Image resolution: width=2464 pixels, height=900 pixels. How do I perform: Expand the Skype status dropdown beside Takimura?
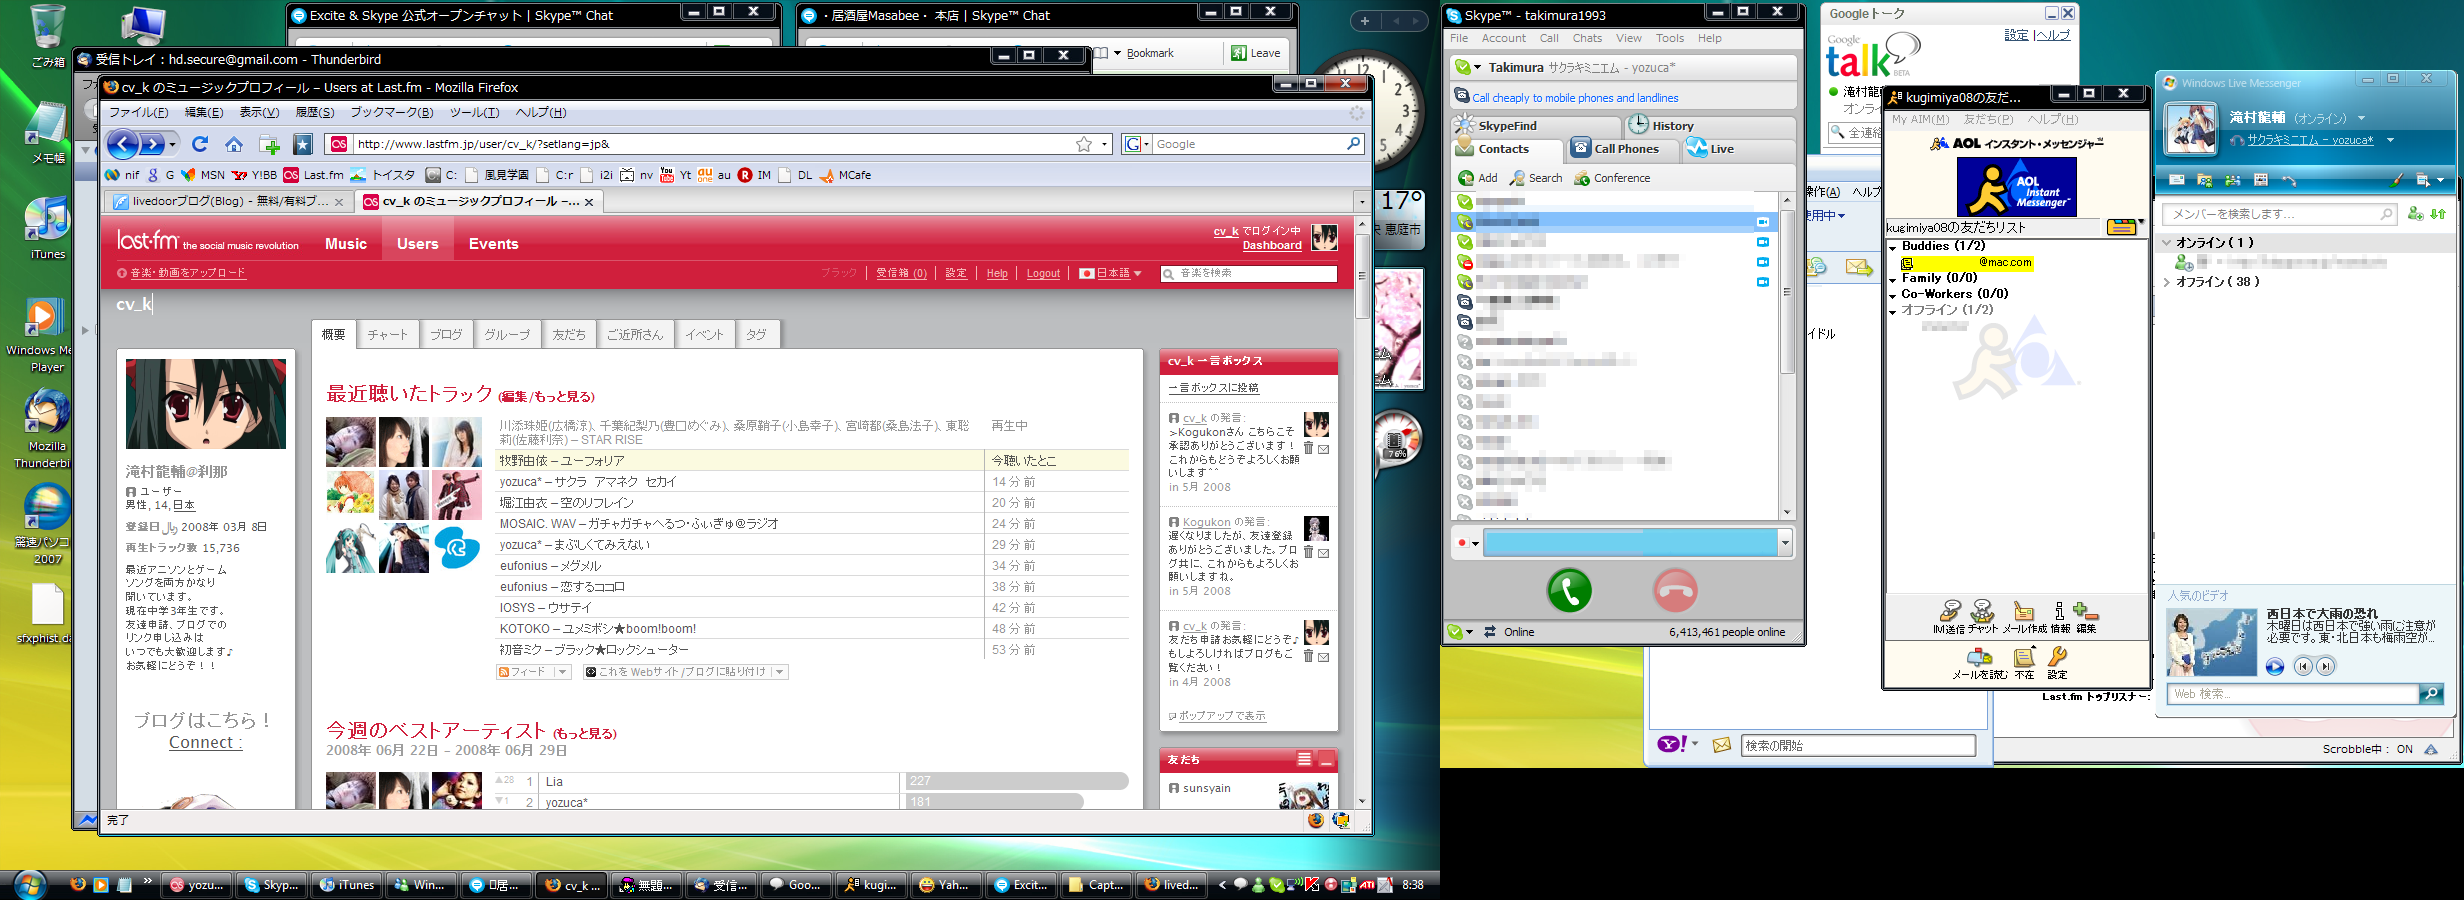1477,67
